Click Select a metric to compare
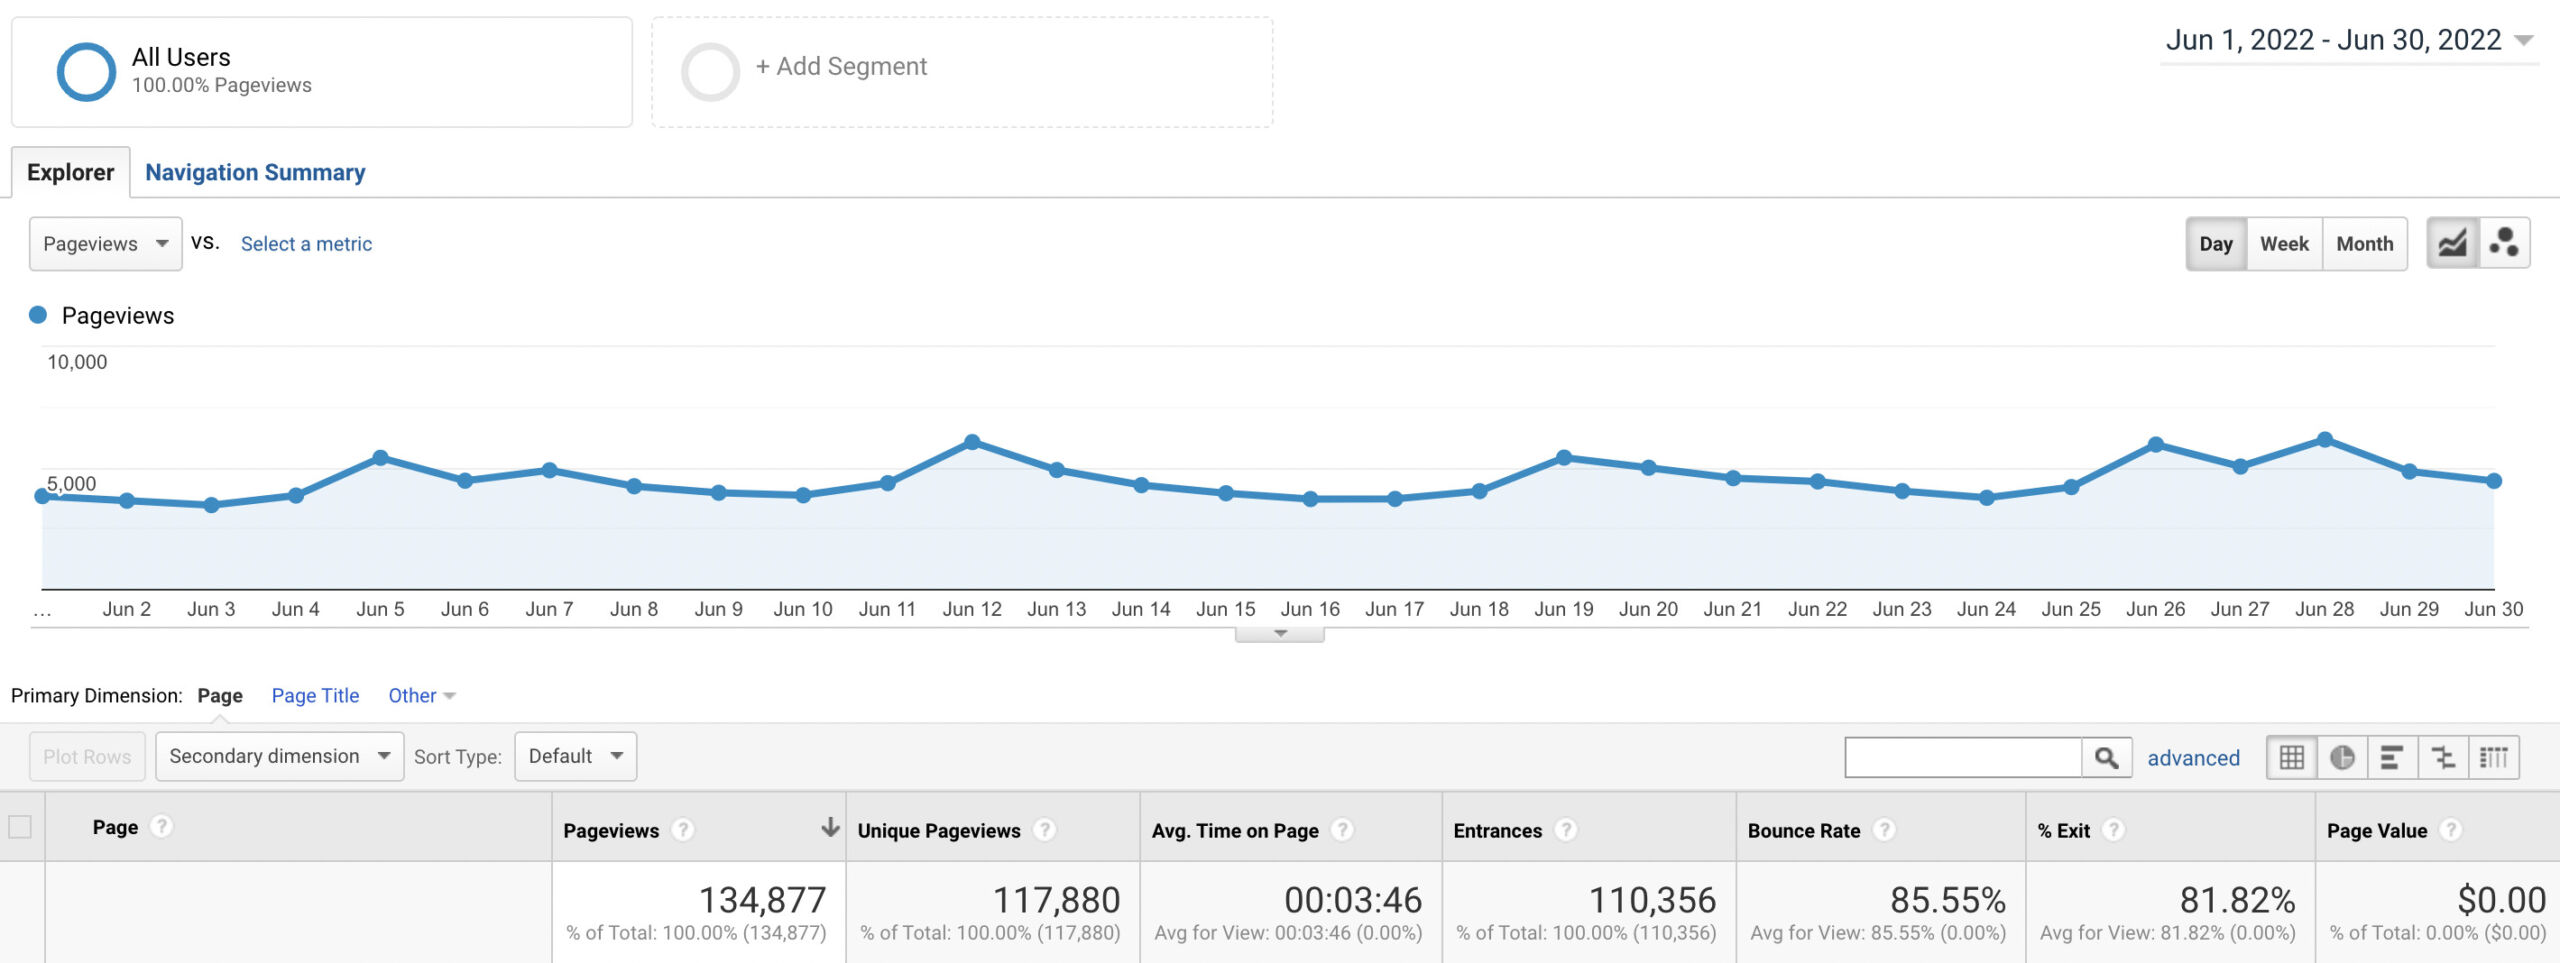The height and width of the screenshot is (963, 2560). click(x=306, y=243)
